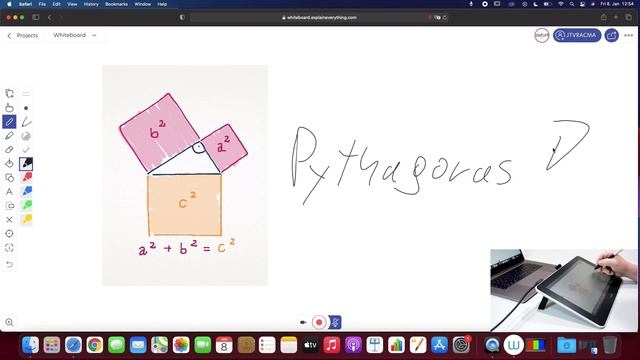Select the Shapes tool
The image size is (640, 360).
click(9, 178)
